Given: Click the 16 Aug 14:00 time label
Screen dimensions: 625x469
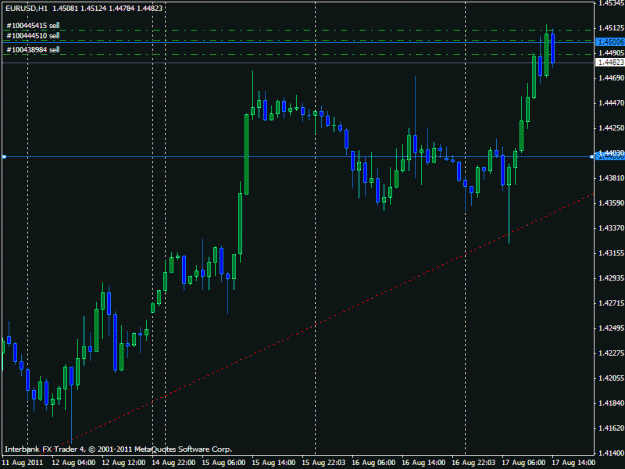Looking at the screenshot, I should (x=423, y=462).
